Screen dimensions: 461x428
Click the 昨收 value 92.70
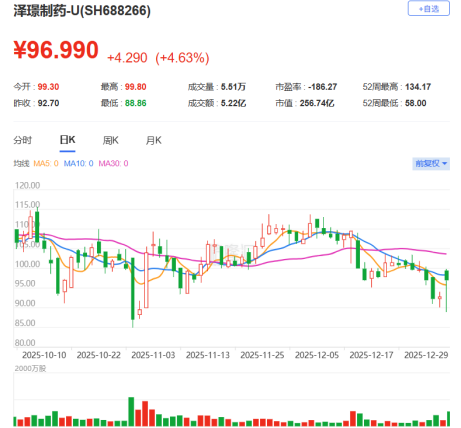pos(48,103)
